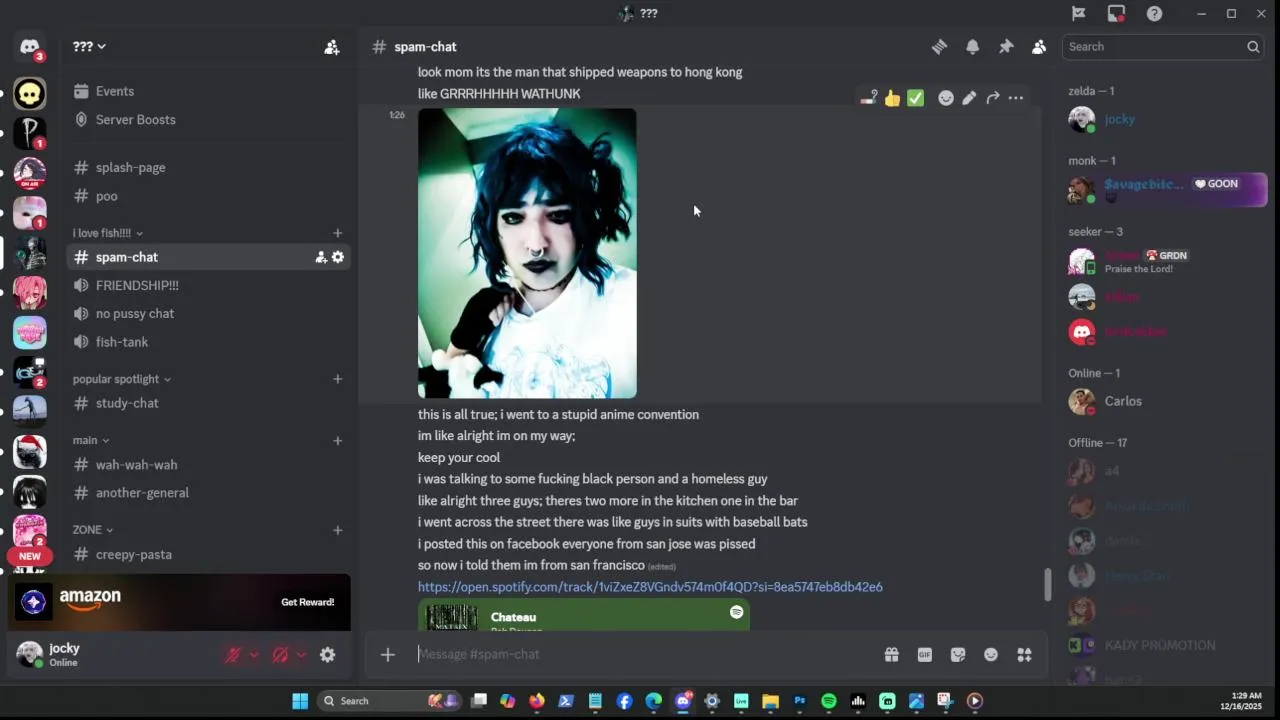Add channel to main category
The width and height of the screenshot is (1280, 720).
coord(337,440)
